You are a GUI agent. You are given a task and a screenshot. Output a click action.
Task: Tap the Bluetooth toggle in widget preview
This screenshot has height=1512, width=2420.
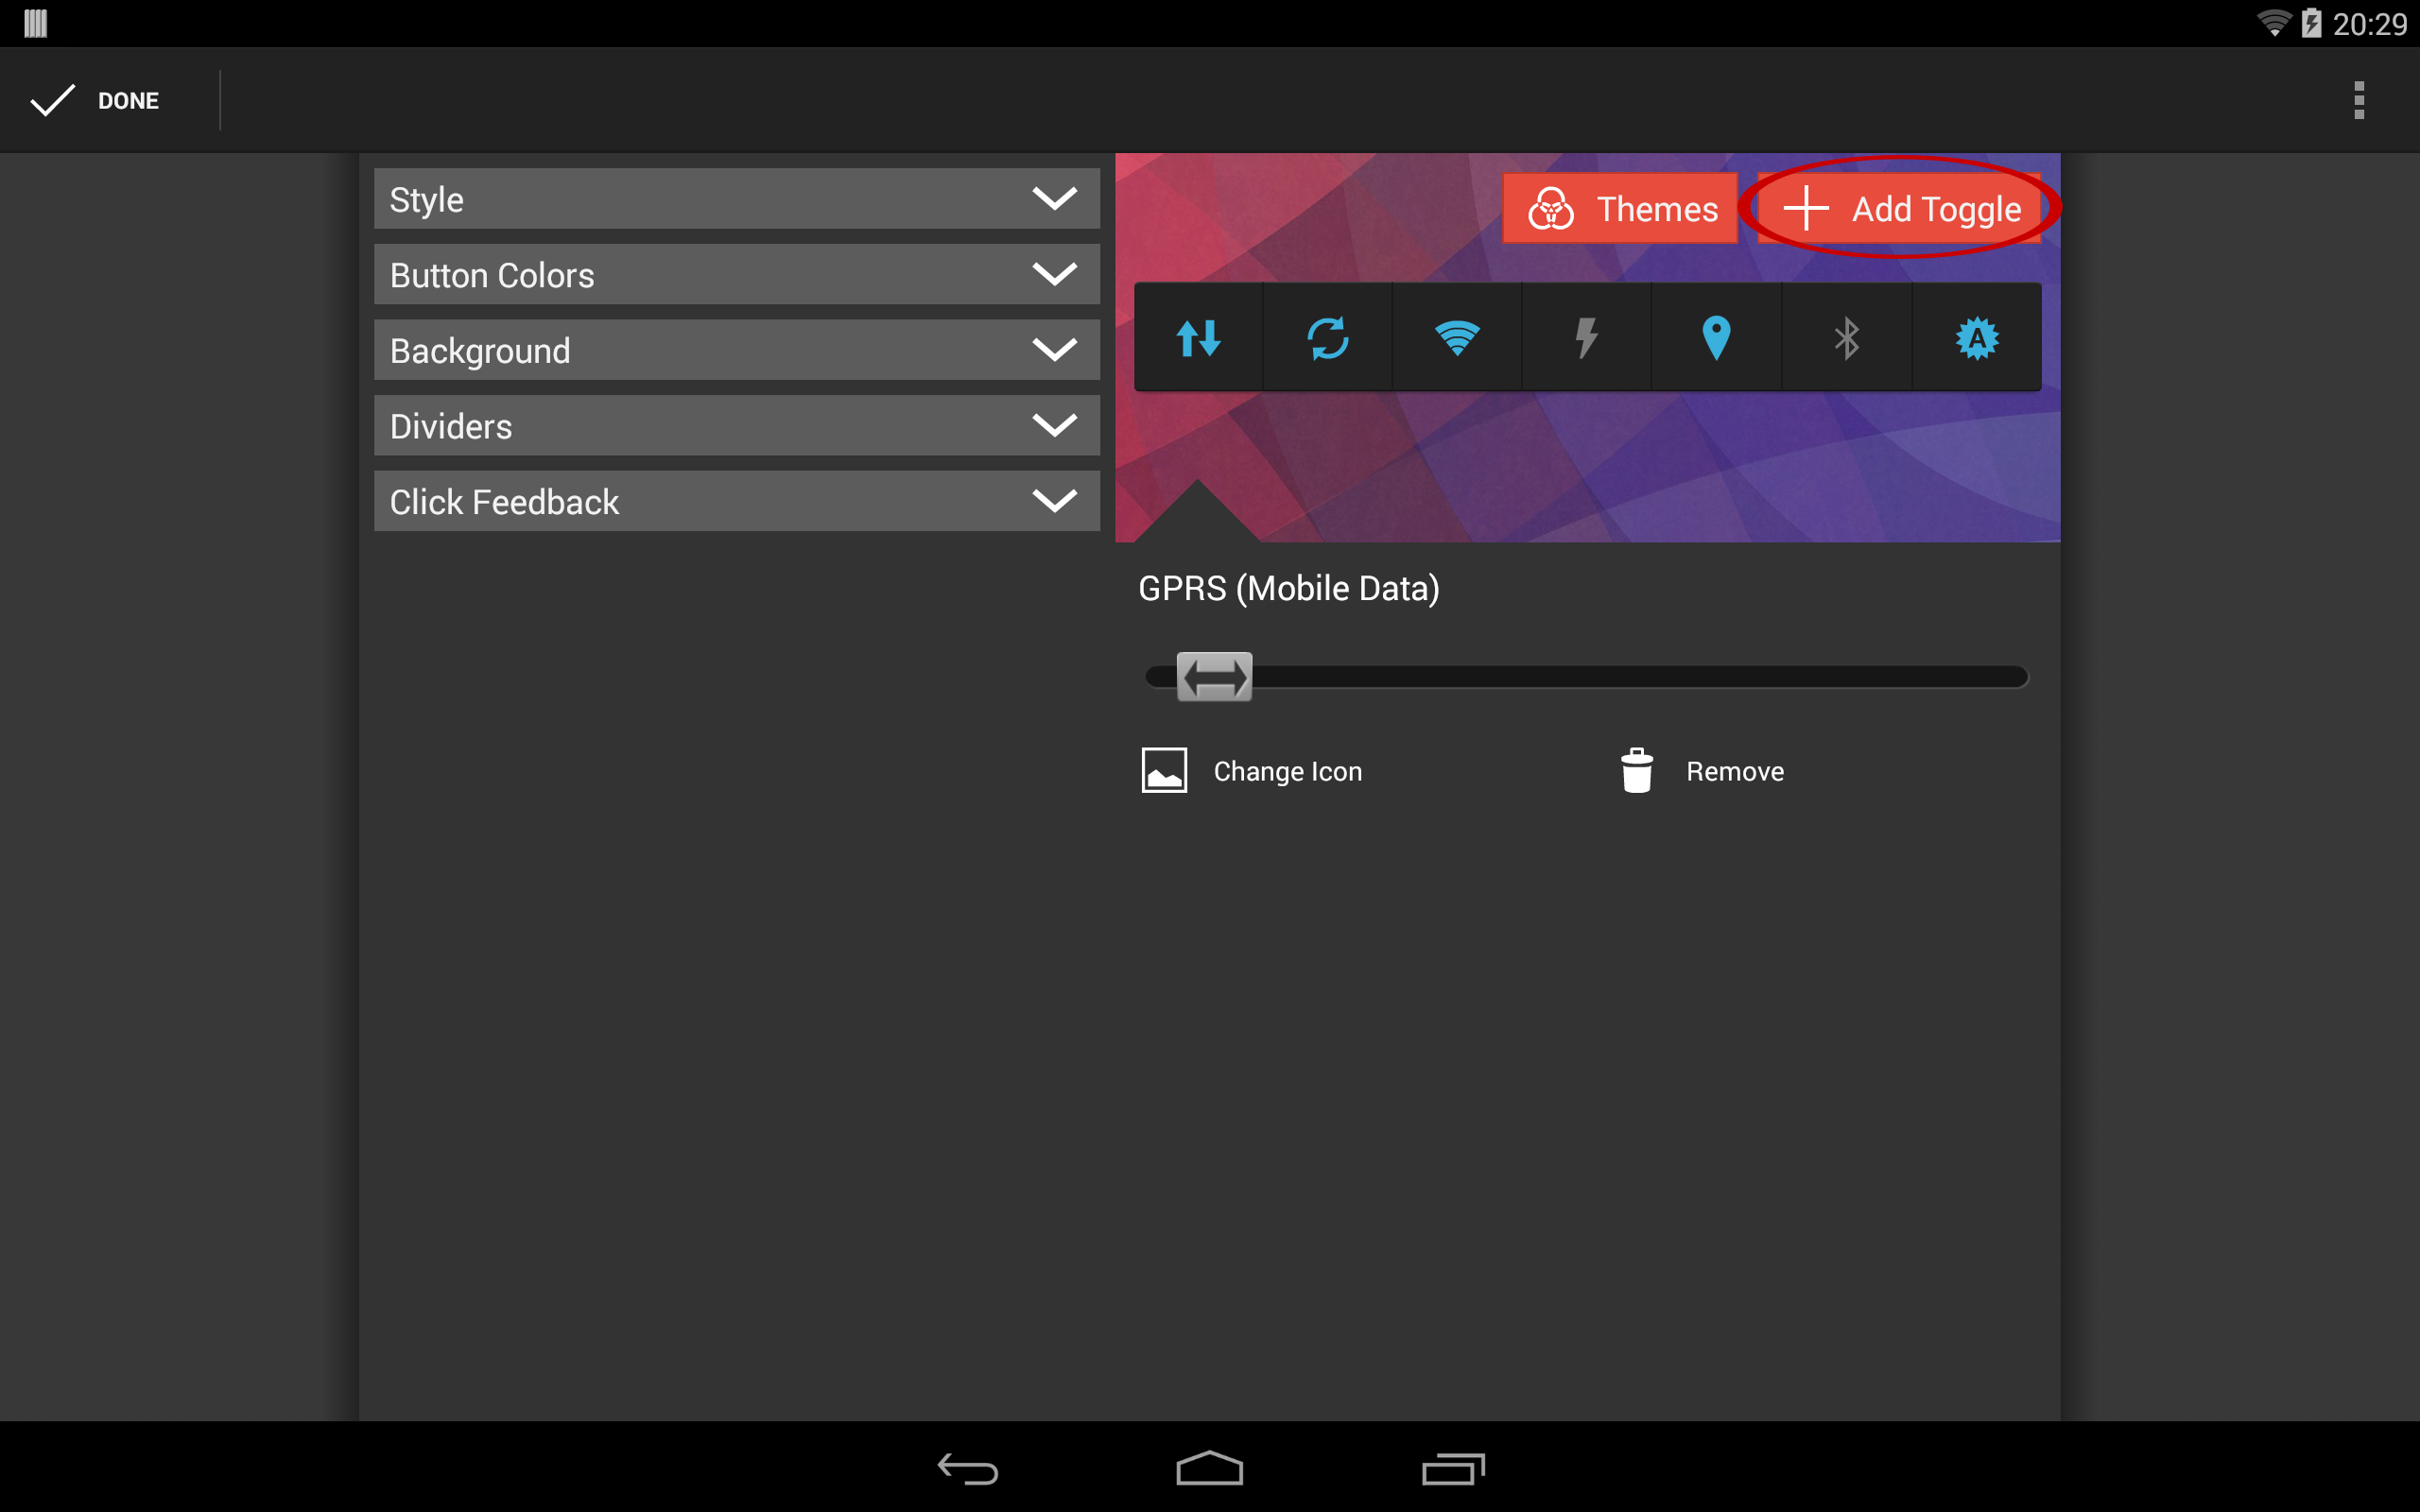point(1847,338)
